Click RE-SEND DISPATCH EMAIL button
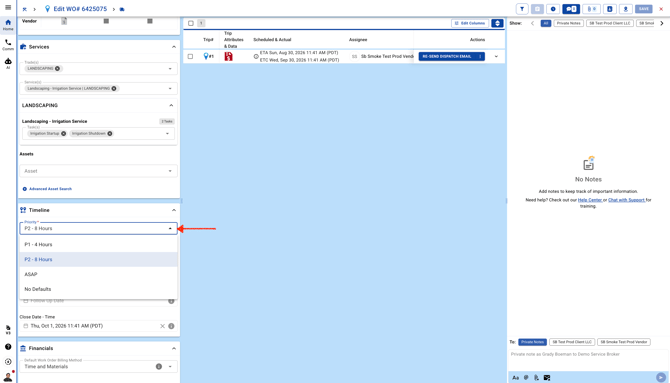The width and height of the screenshot is (670, 383). pos(447,56)
